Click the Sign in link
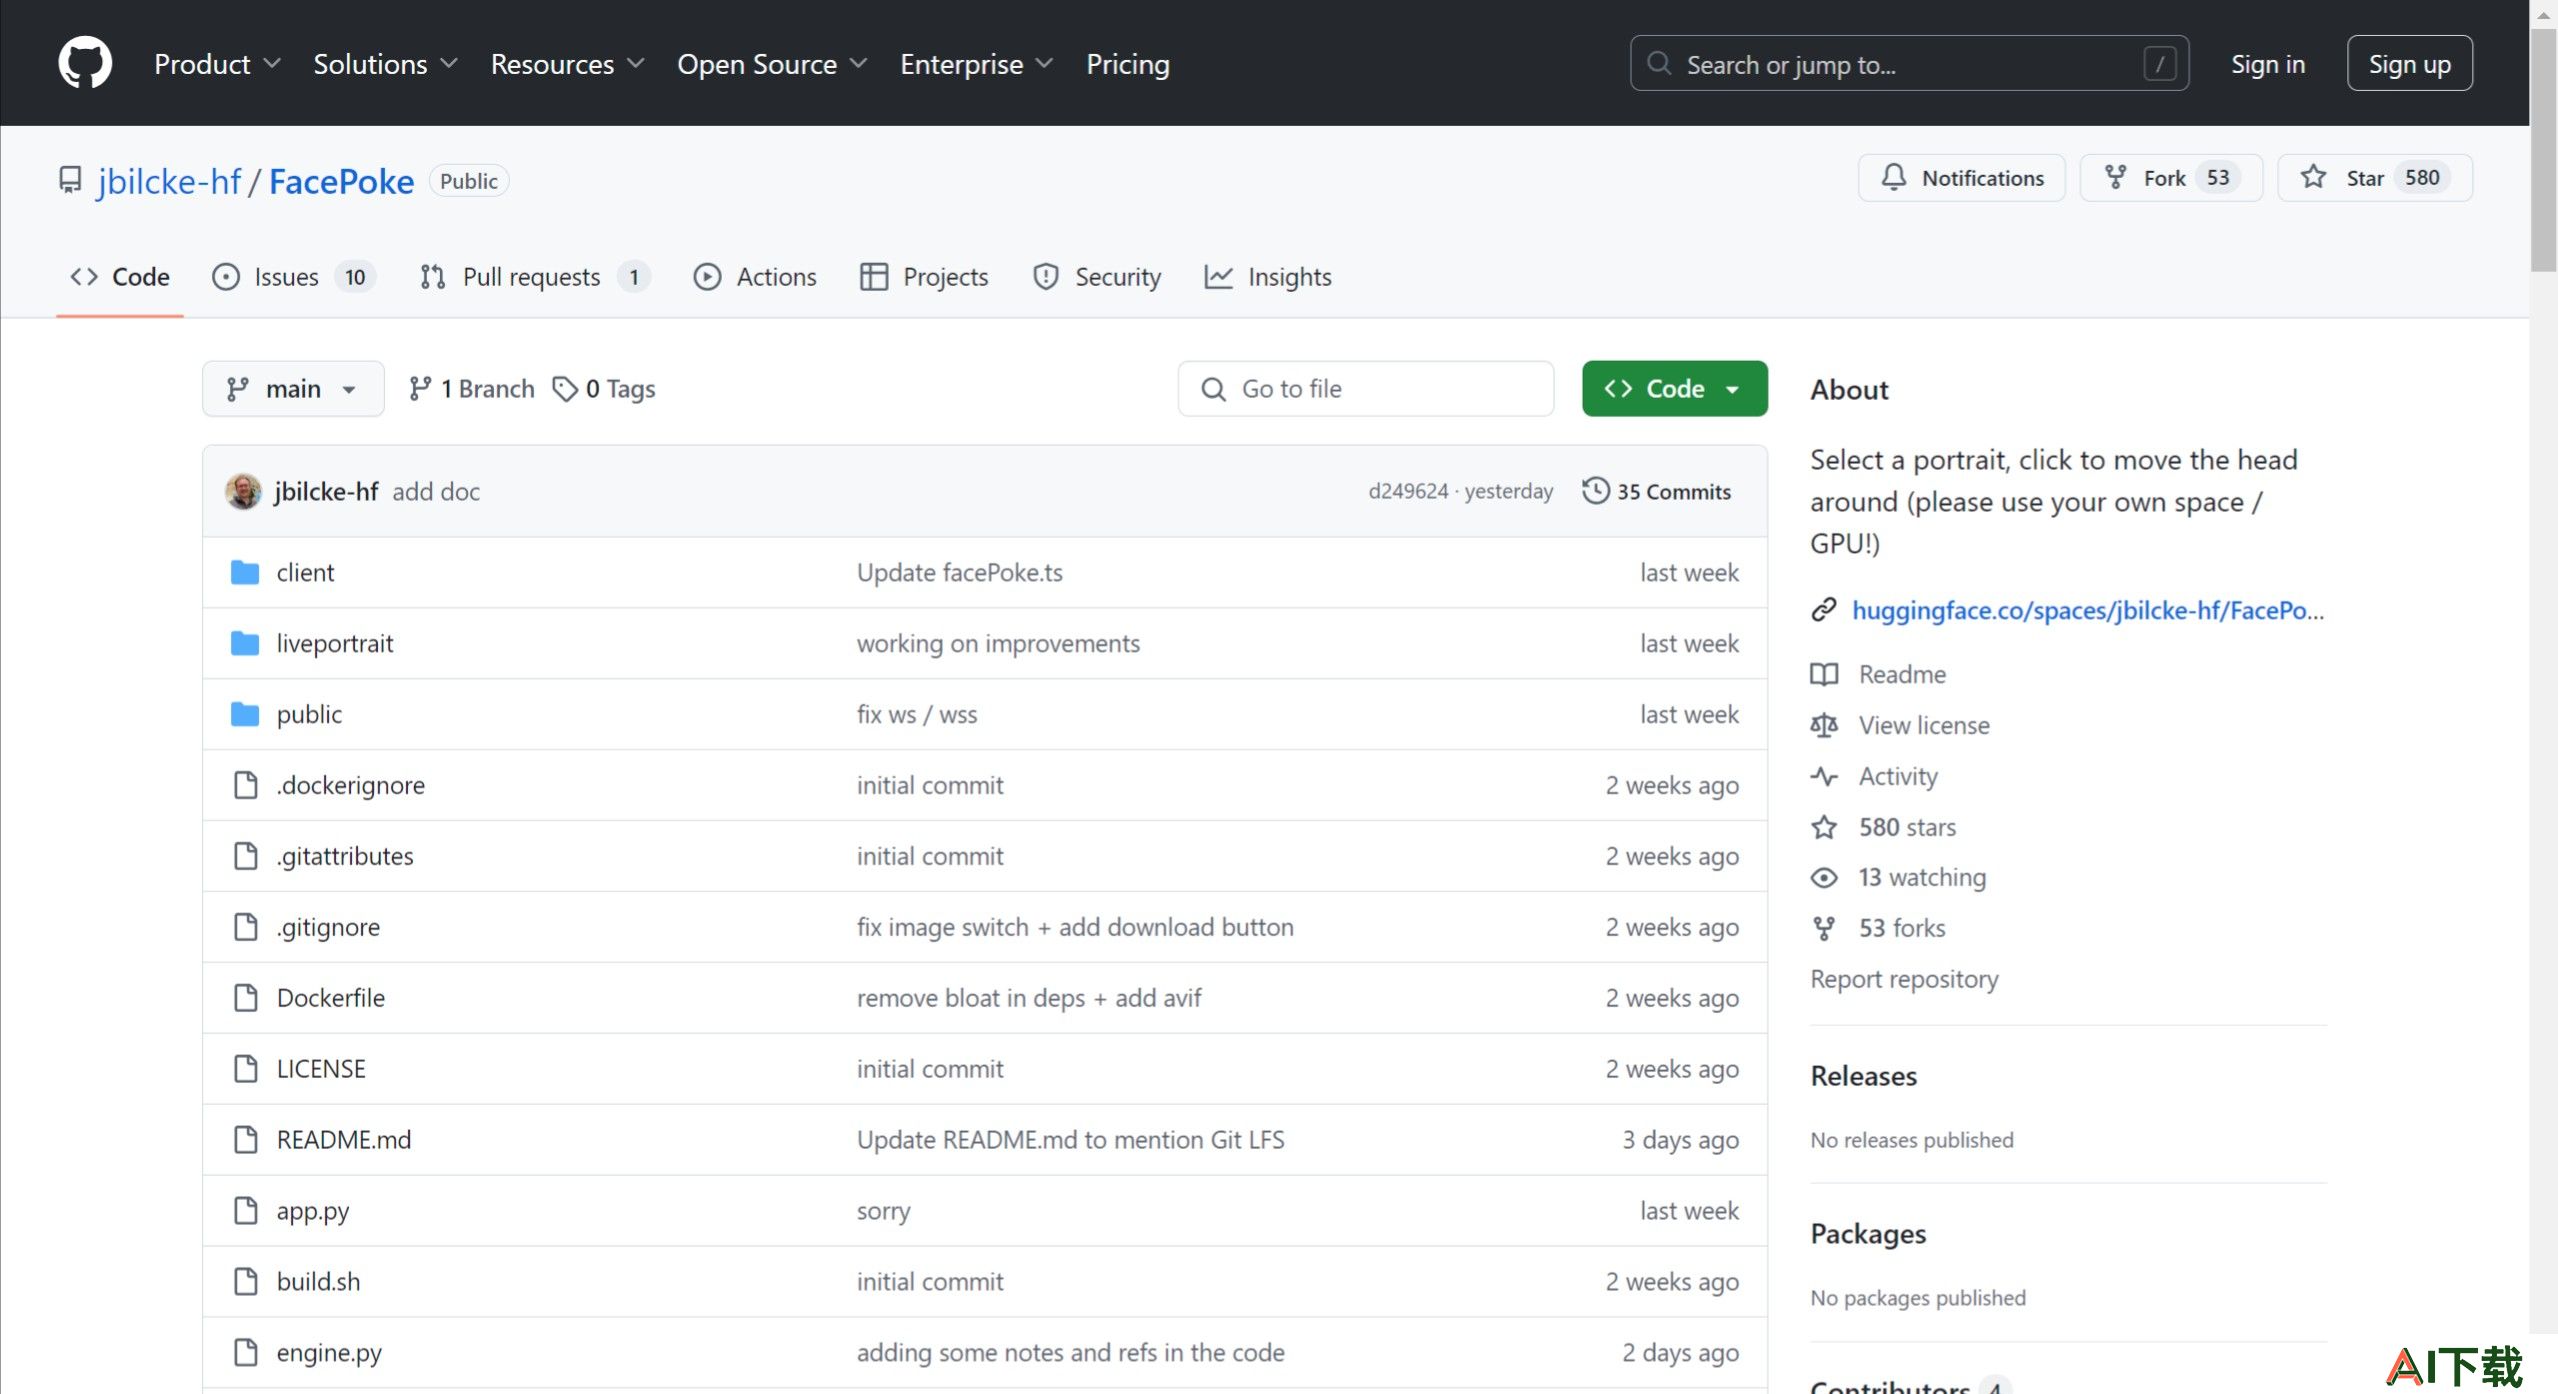The height and width of the screenshot is (1394, 2558). (x=2267, y=64)
